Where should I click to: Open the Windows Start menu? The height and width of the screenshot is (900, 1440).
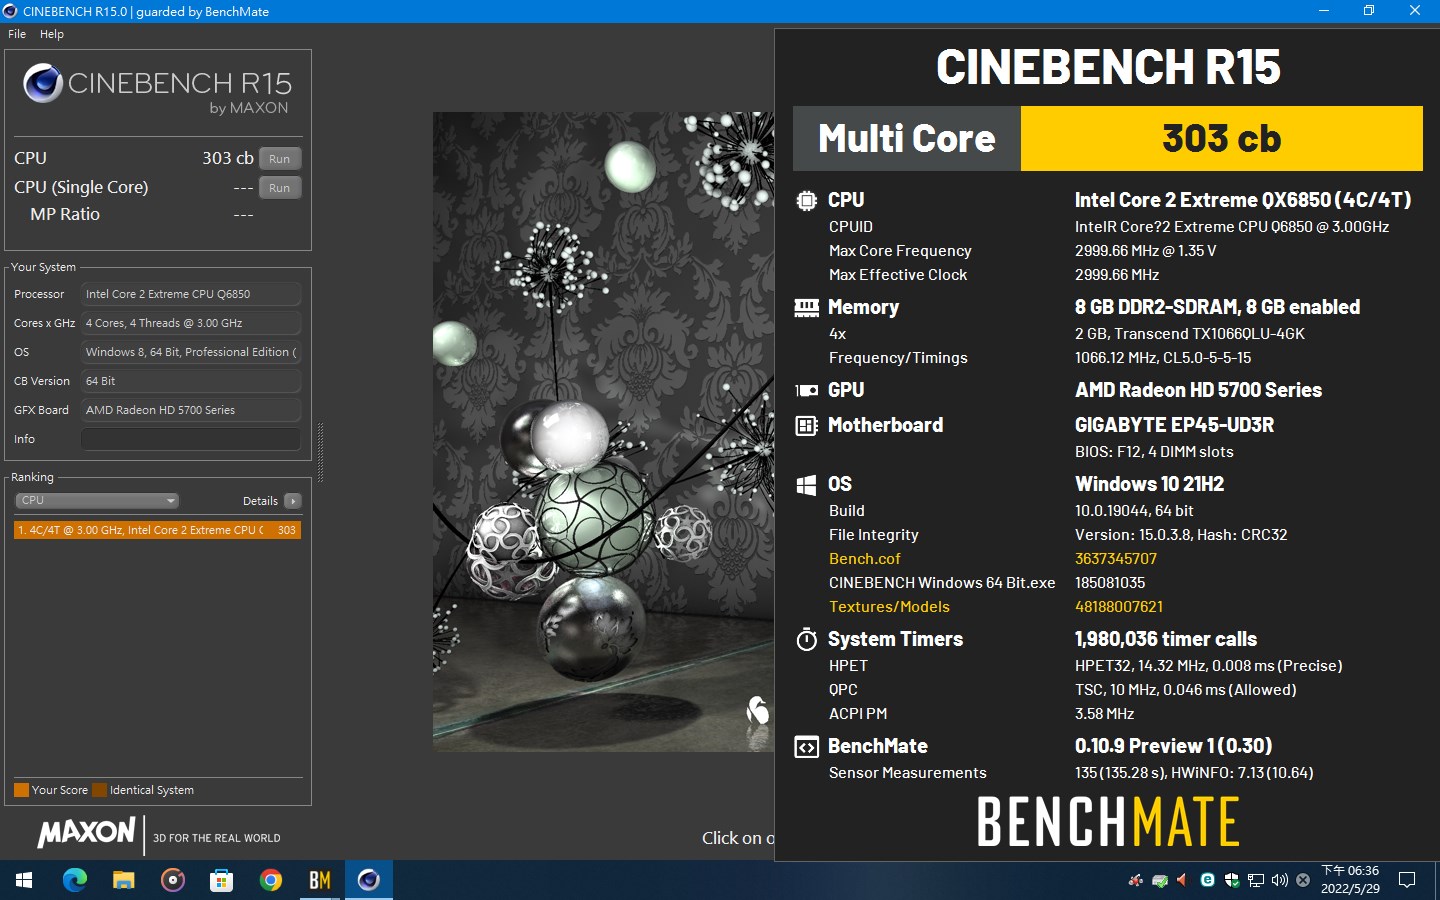pyautogui.click(x=24, y=880)
